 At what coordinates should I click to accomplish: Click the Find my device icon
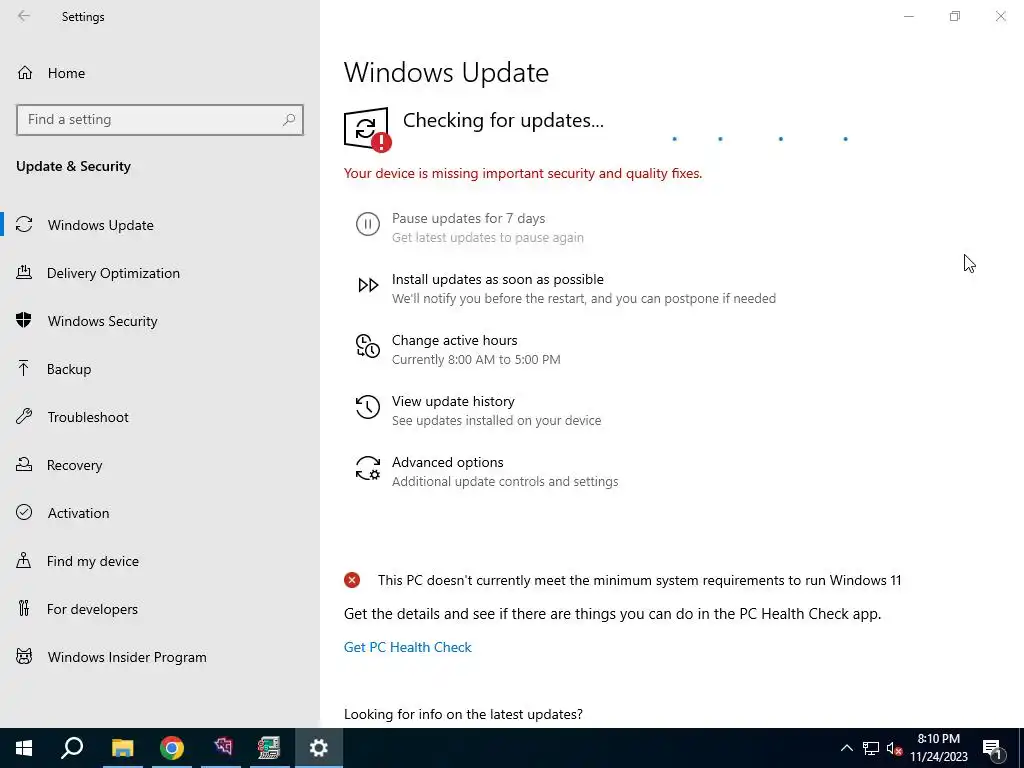(x=24, y=561)
